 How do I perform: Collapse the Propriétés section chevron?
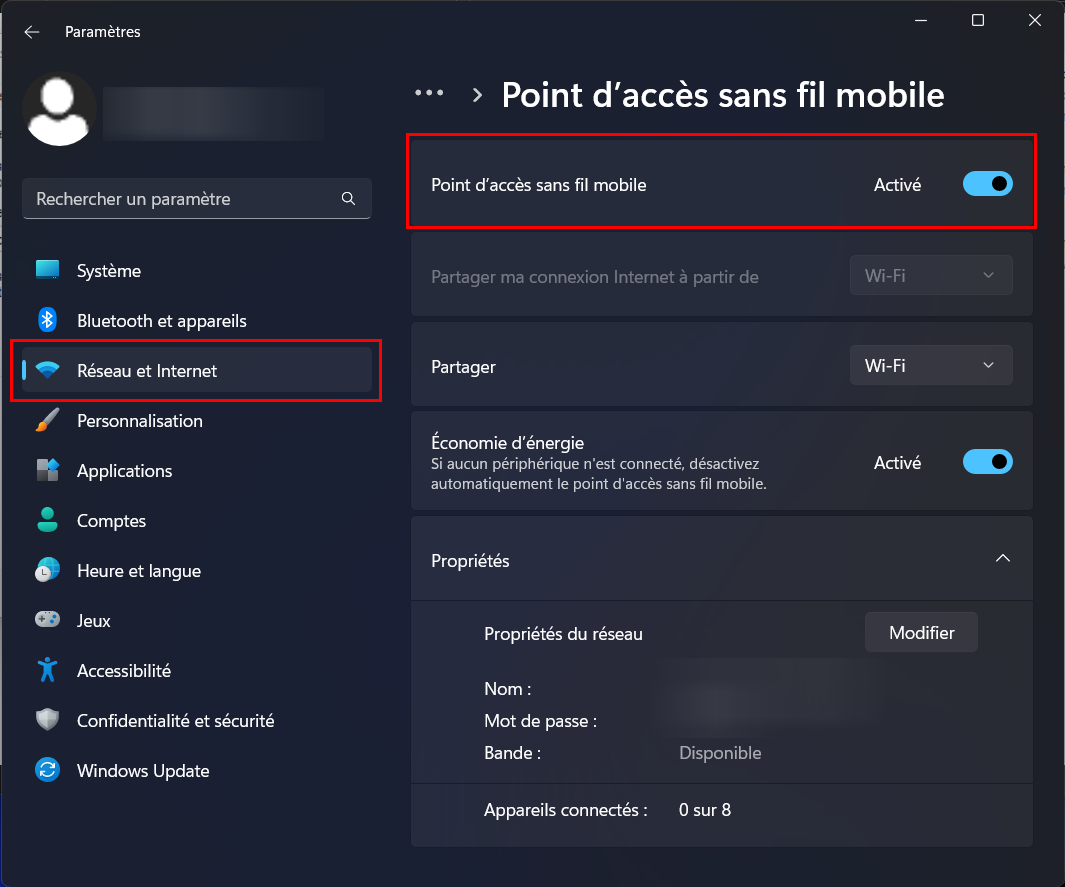[1002, 558]
